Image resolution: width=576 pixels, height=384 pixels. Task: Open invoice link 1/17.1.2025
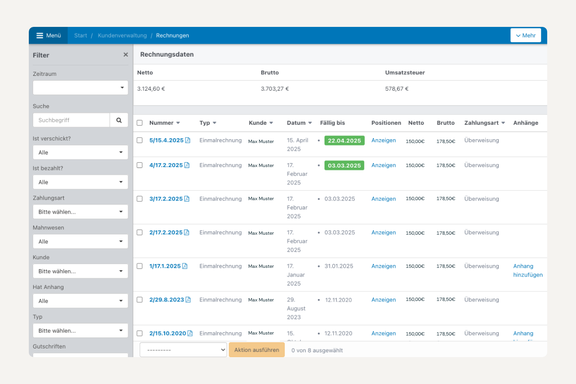click(x=165, y=266)
